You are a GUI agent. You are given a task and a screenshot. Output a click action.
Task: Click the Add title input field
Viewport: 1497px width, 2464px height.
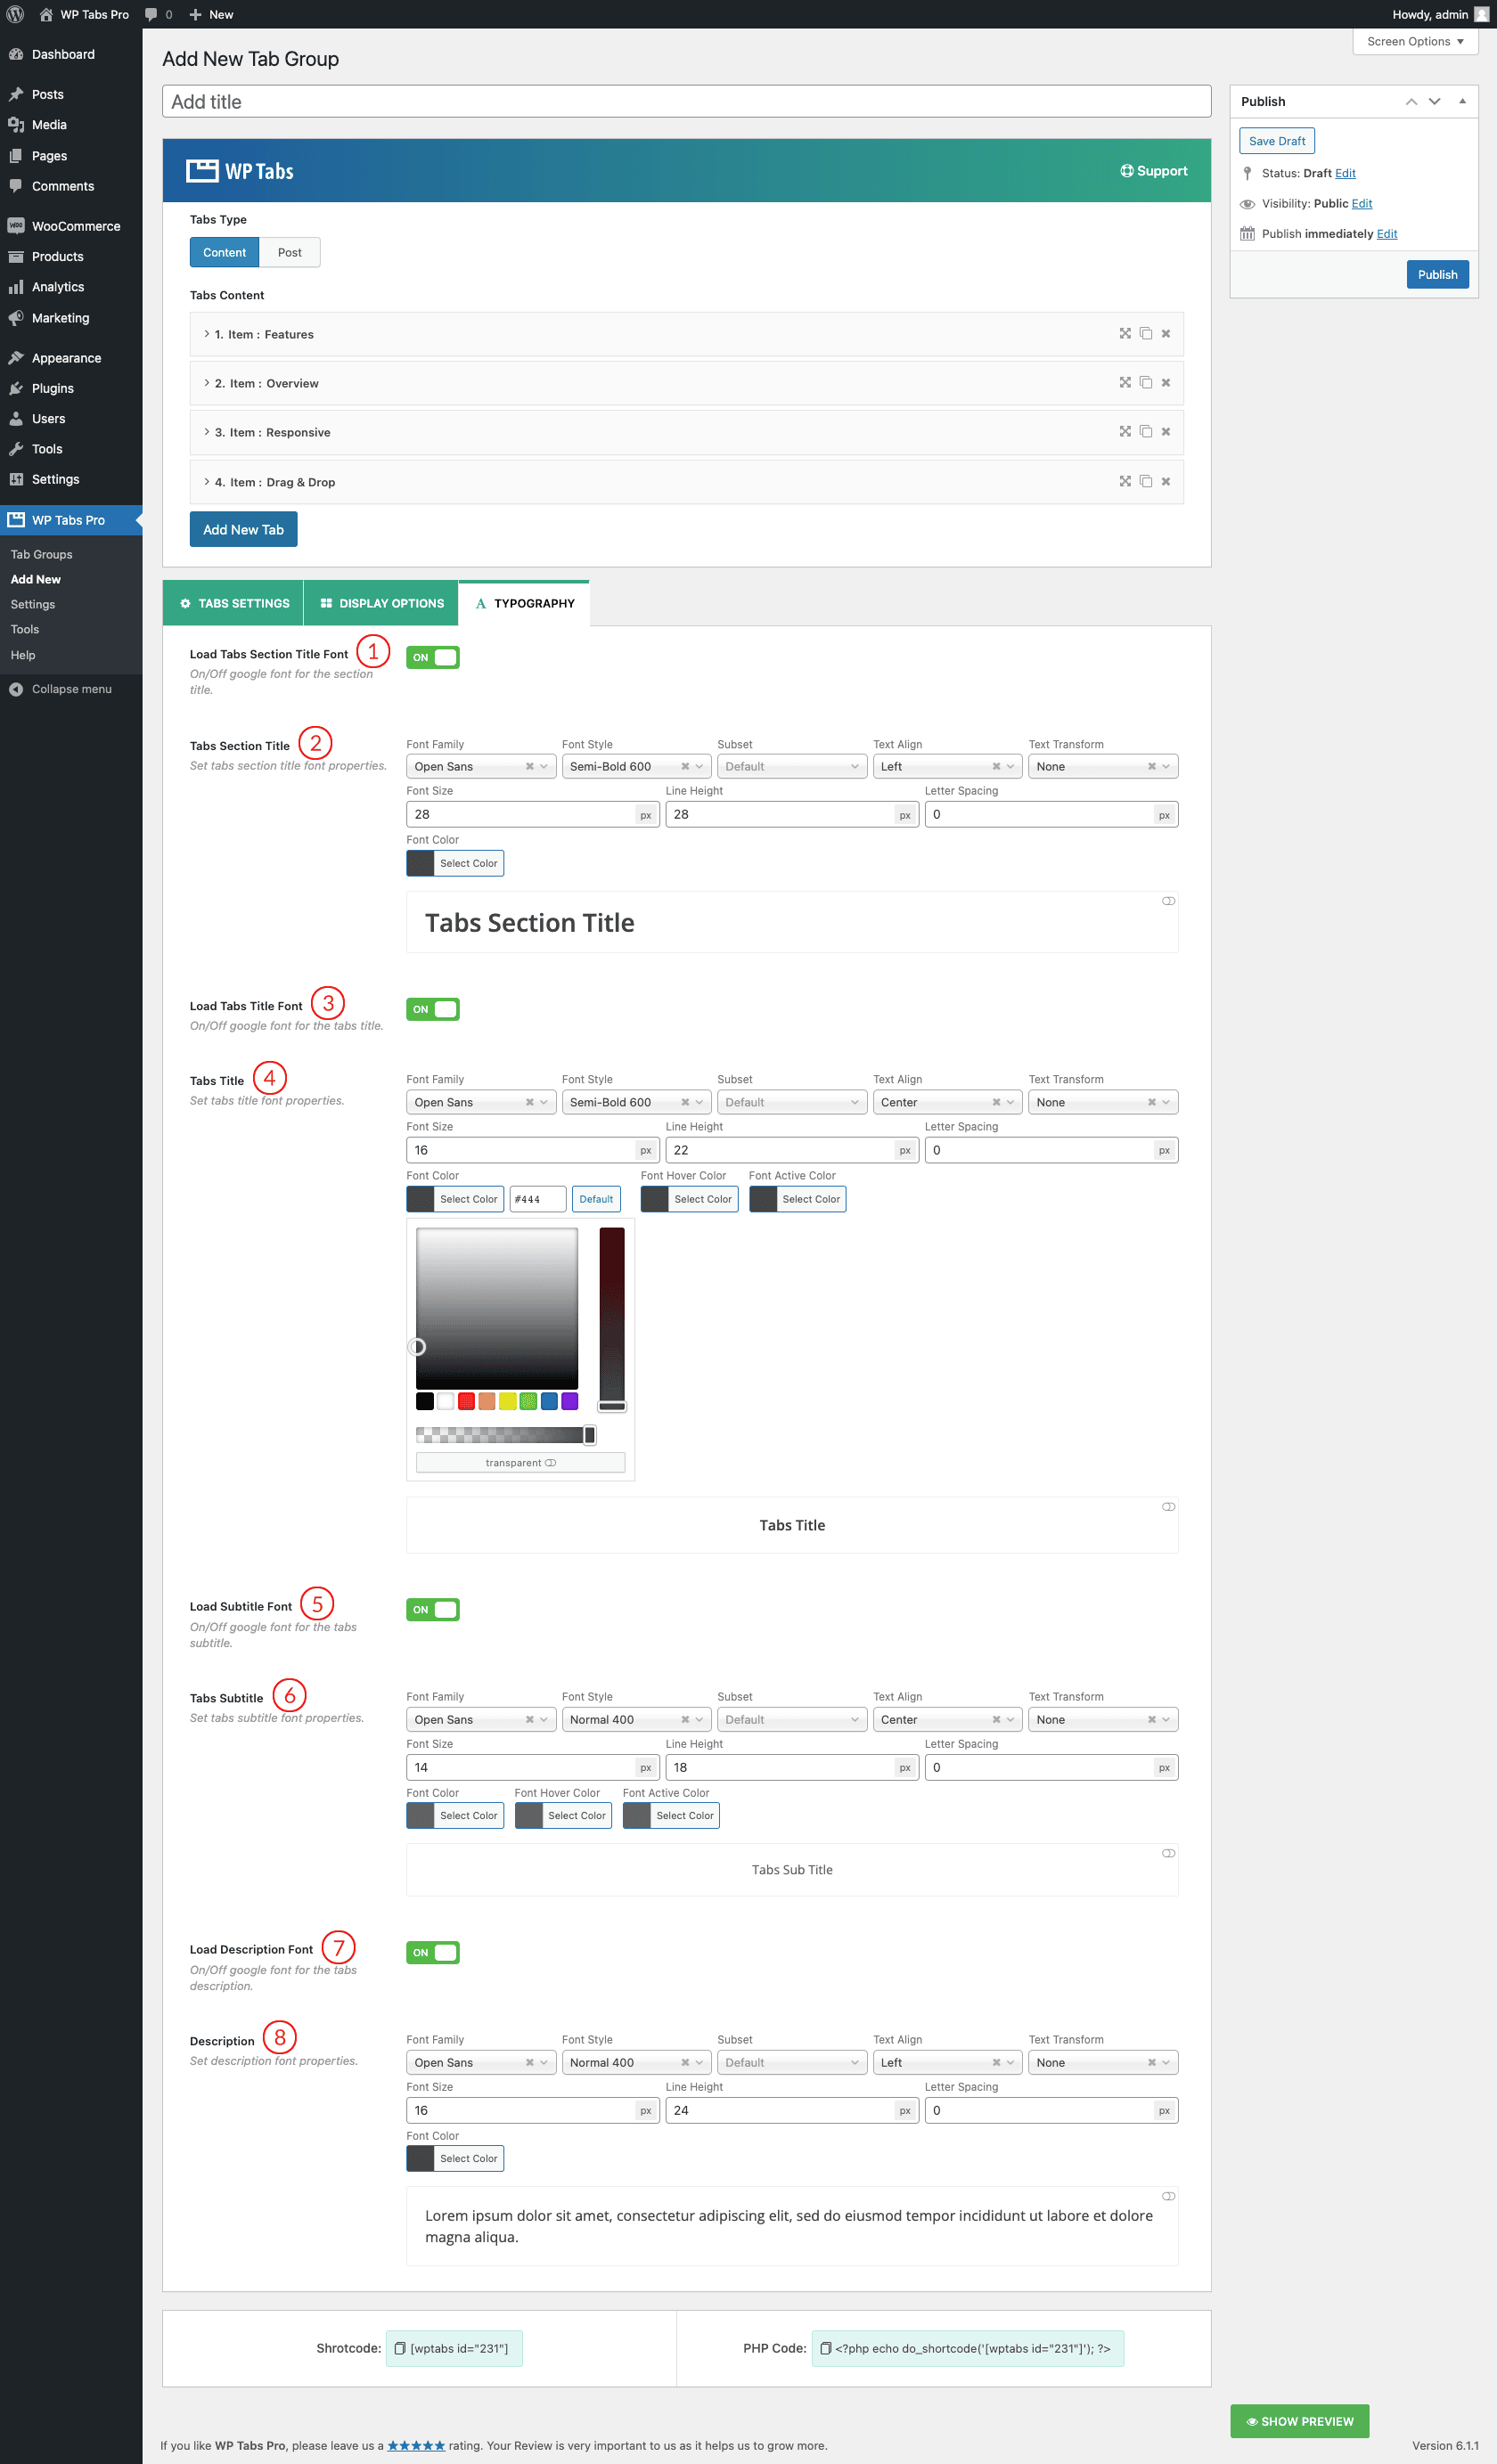click(686, 102)
